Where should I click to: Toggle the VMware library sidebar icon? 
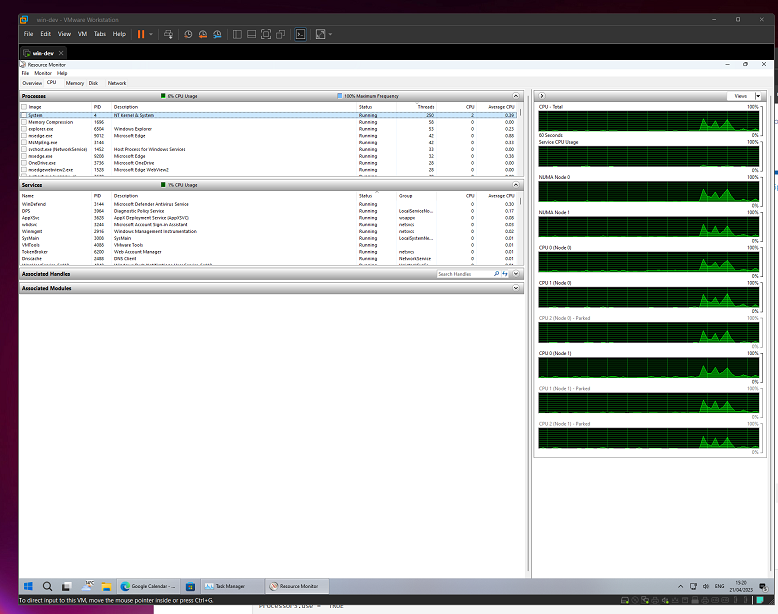237,34
